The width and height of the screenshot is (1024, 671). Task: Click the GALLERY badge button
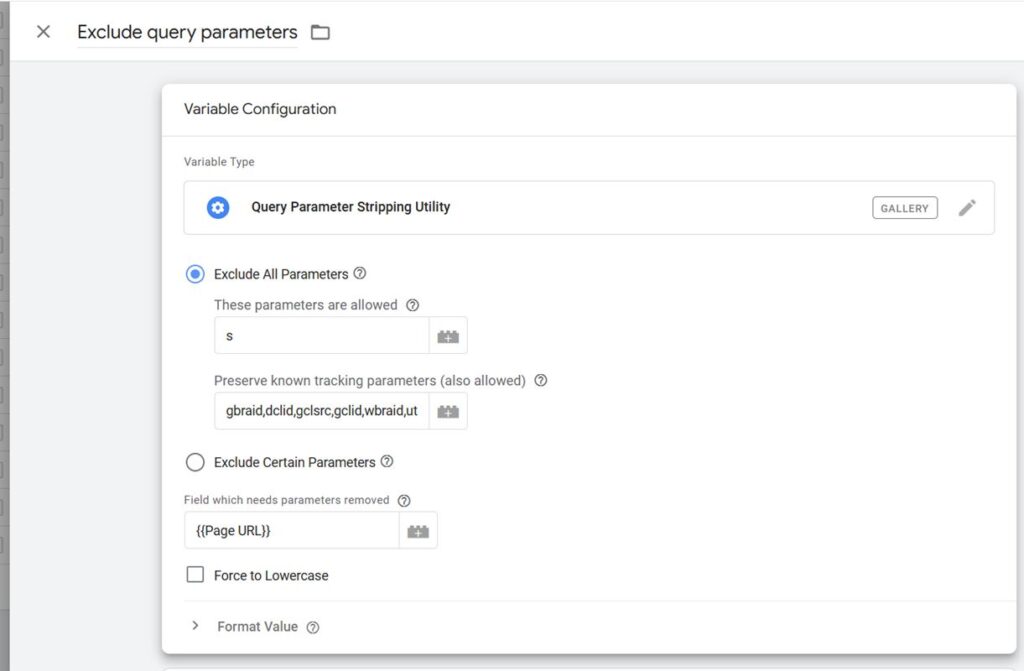tap(904, 208)
